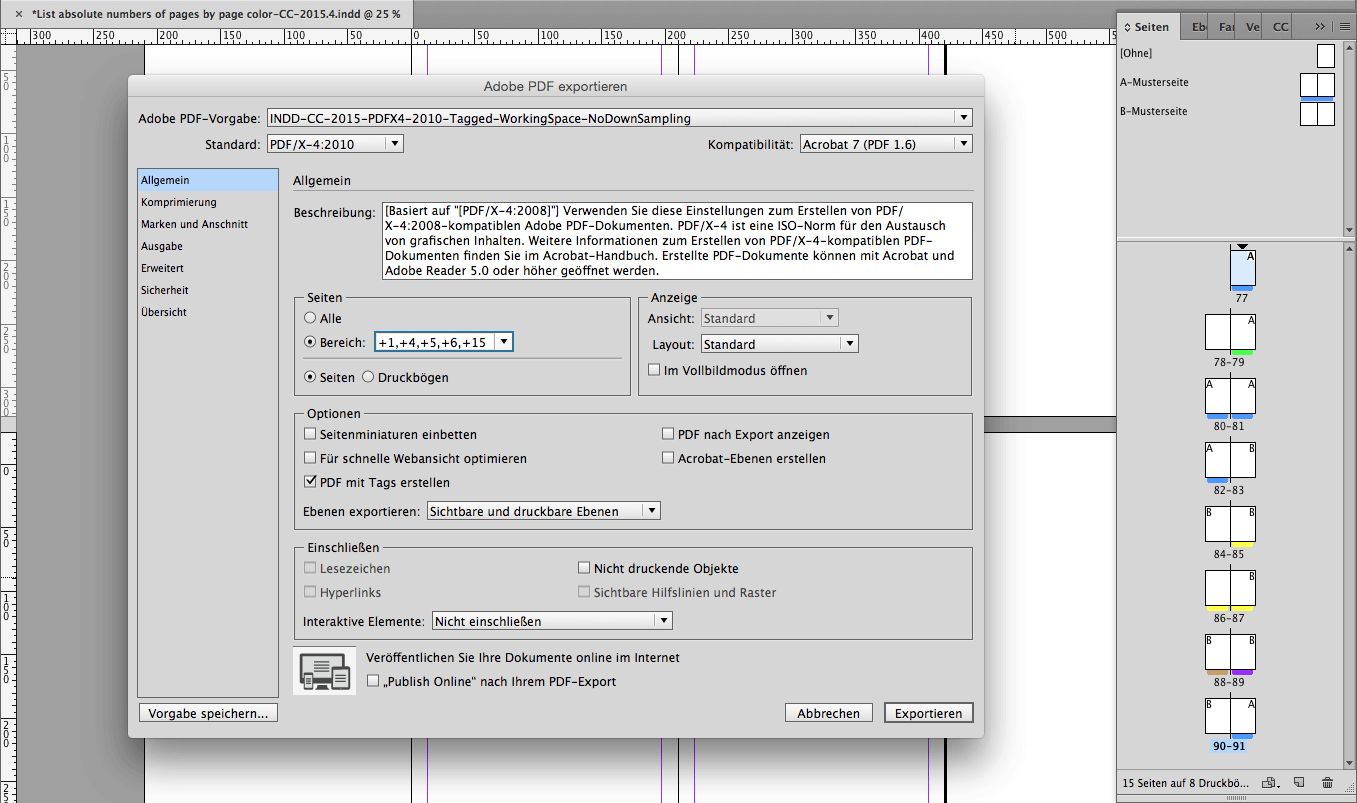Close the document tab with the x icon
Screen dimensions: 1357x803
pyautogui.click(x=19, y=14)
